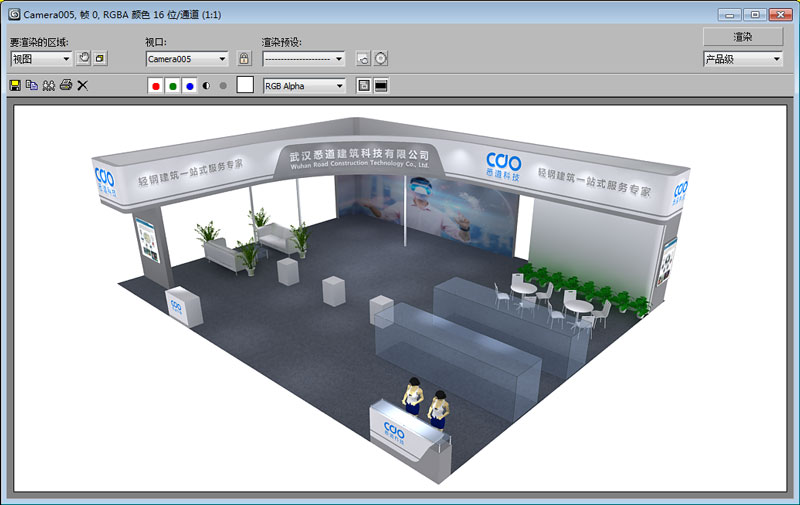
Task: Click the 渲染 render button
Action: 742,36
